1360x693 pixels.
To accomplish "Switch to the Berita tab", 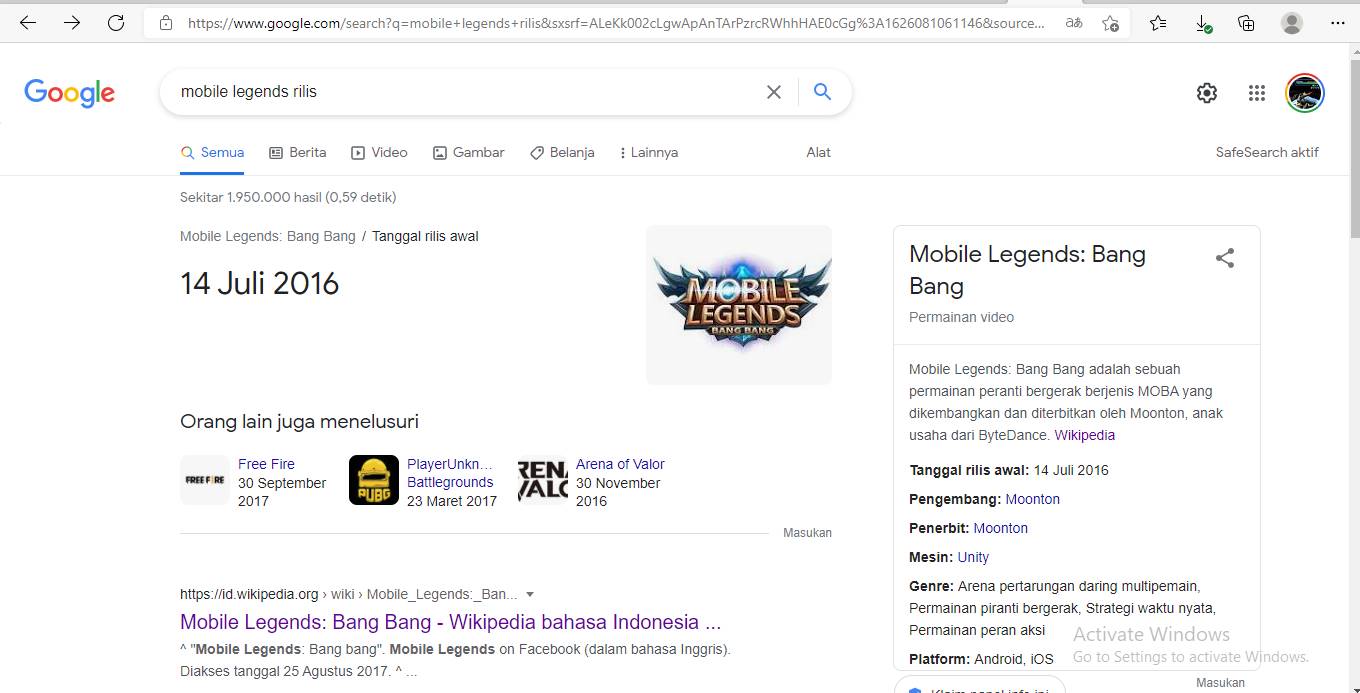I will pyautogui.click(x=298, y=153).
